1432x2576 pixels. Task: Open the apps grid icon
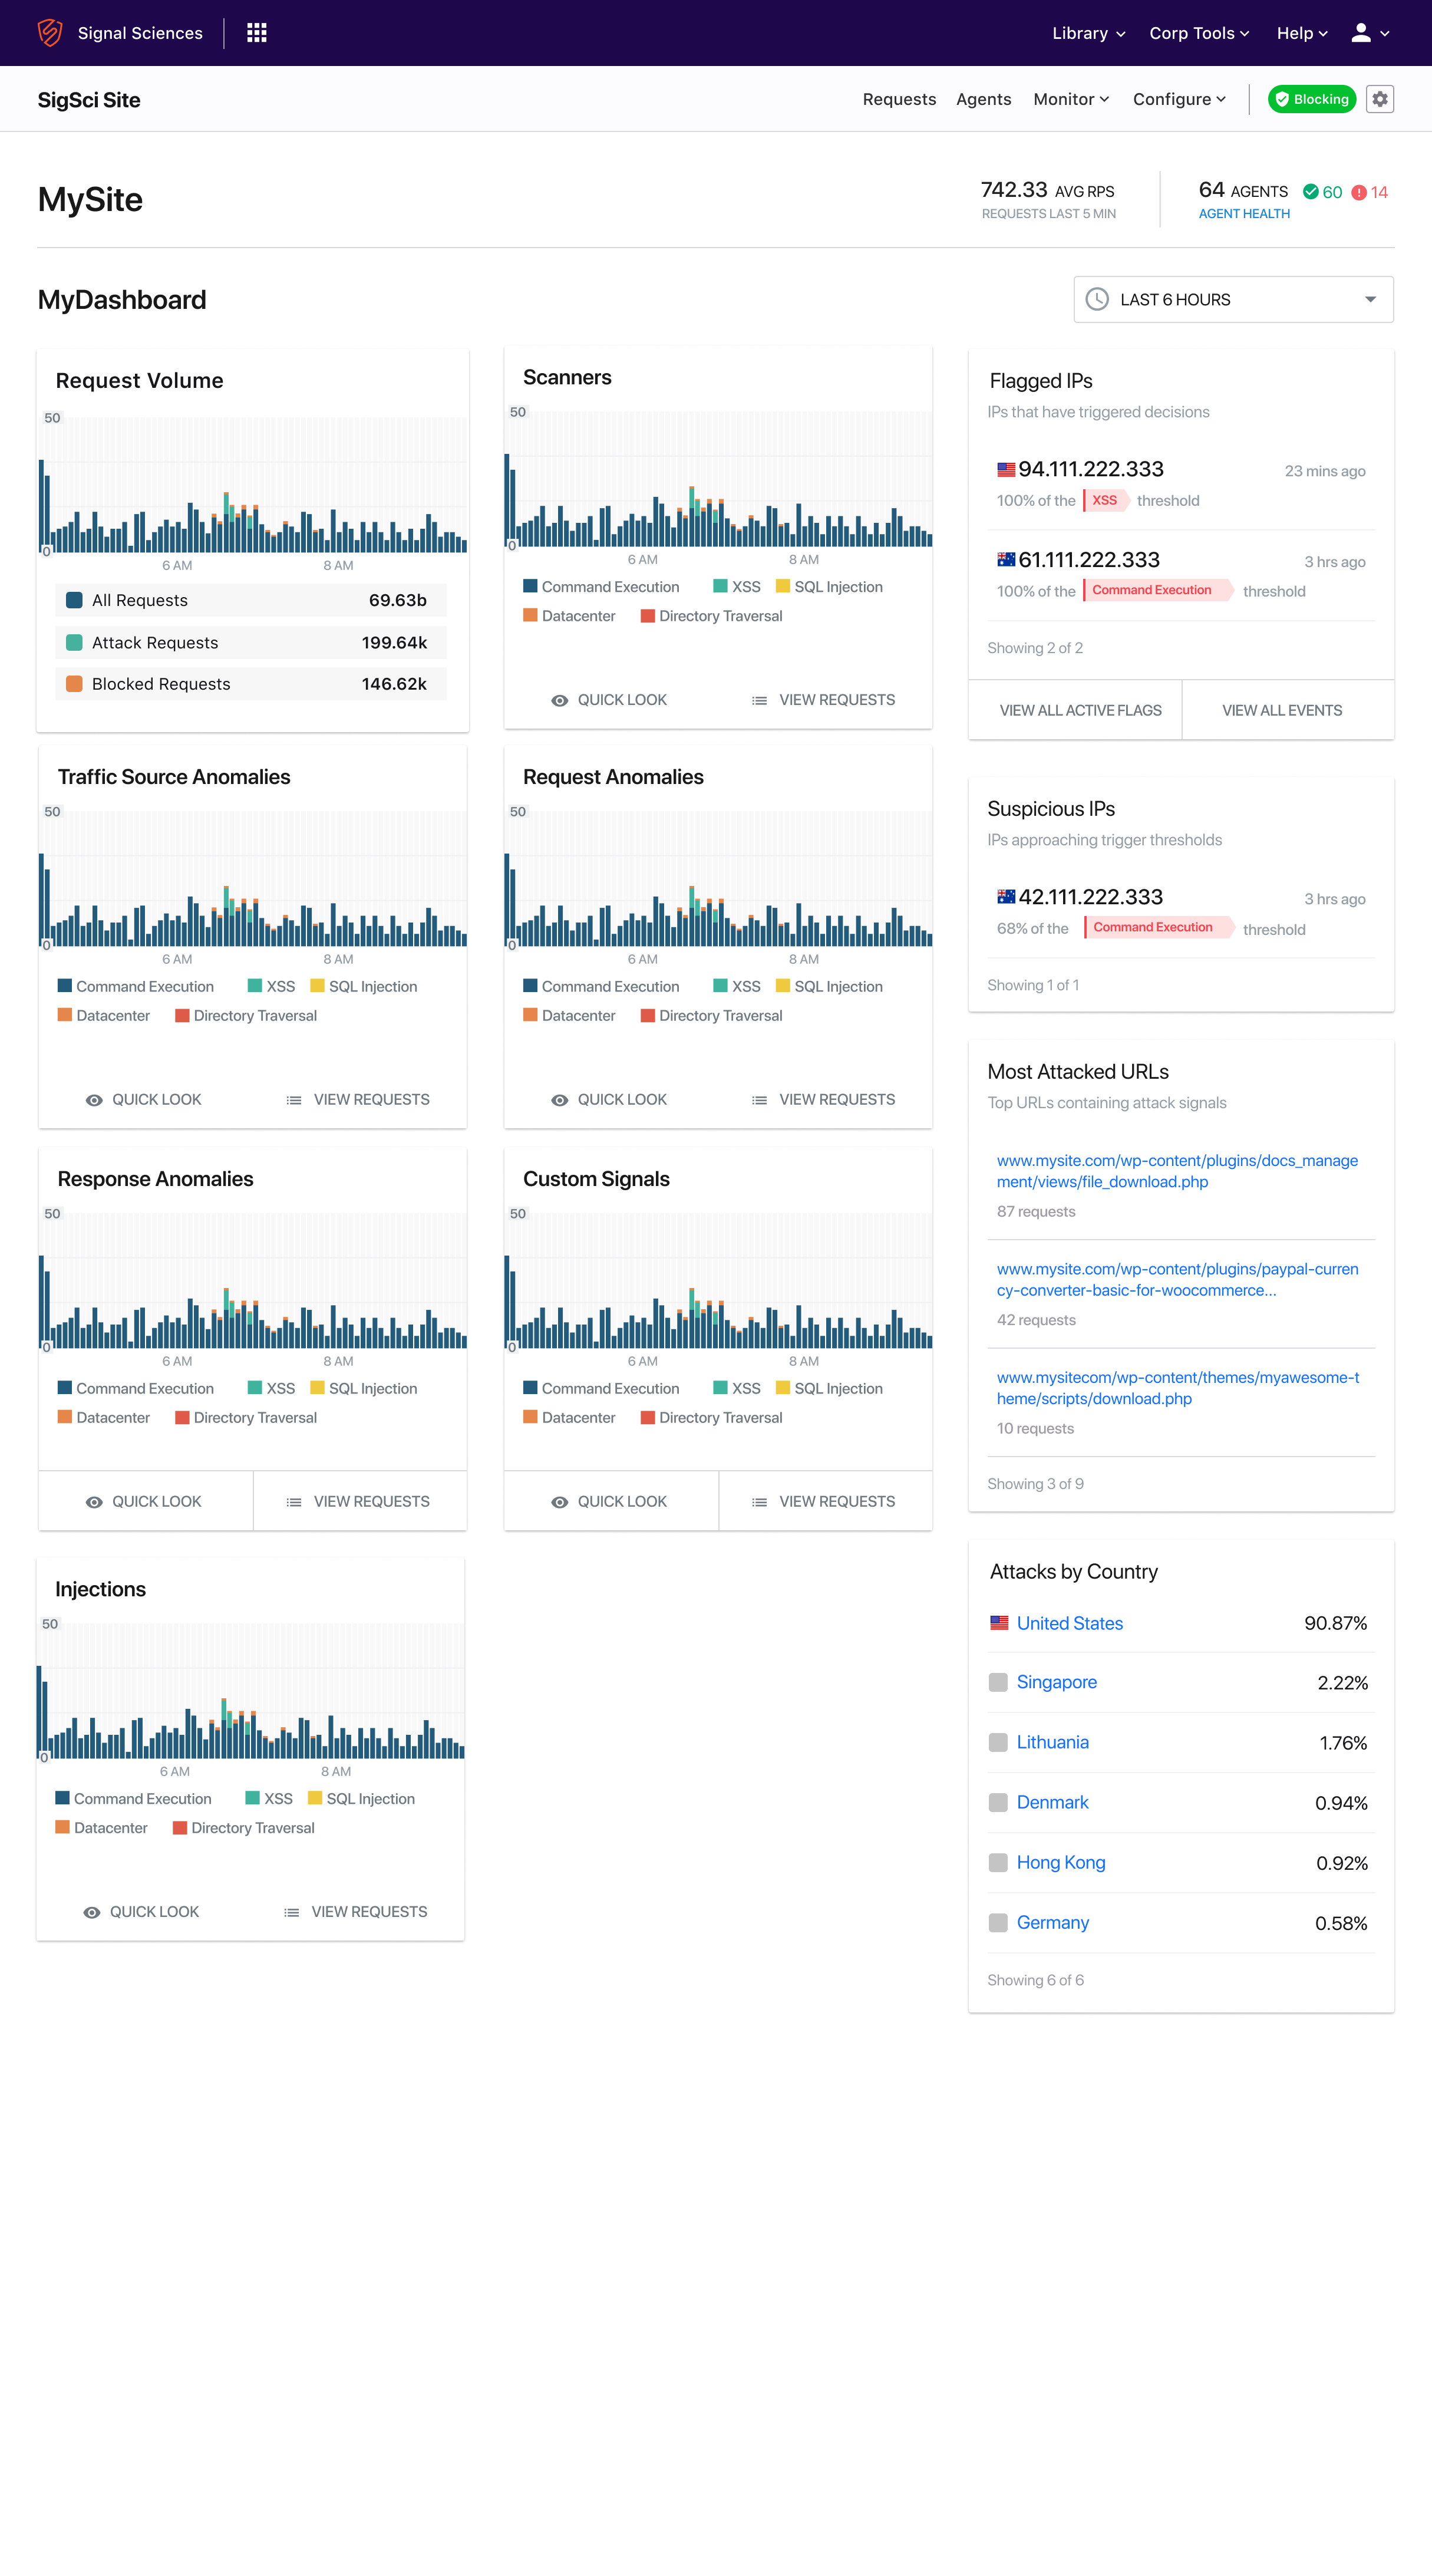tap(257, 33)
